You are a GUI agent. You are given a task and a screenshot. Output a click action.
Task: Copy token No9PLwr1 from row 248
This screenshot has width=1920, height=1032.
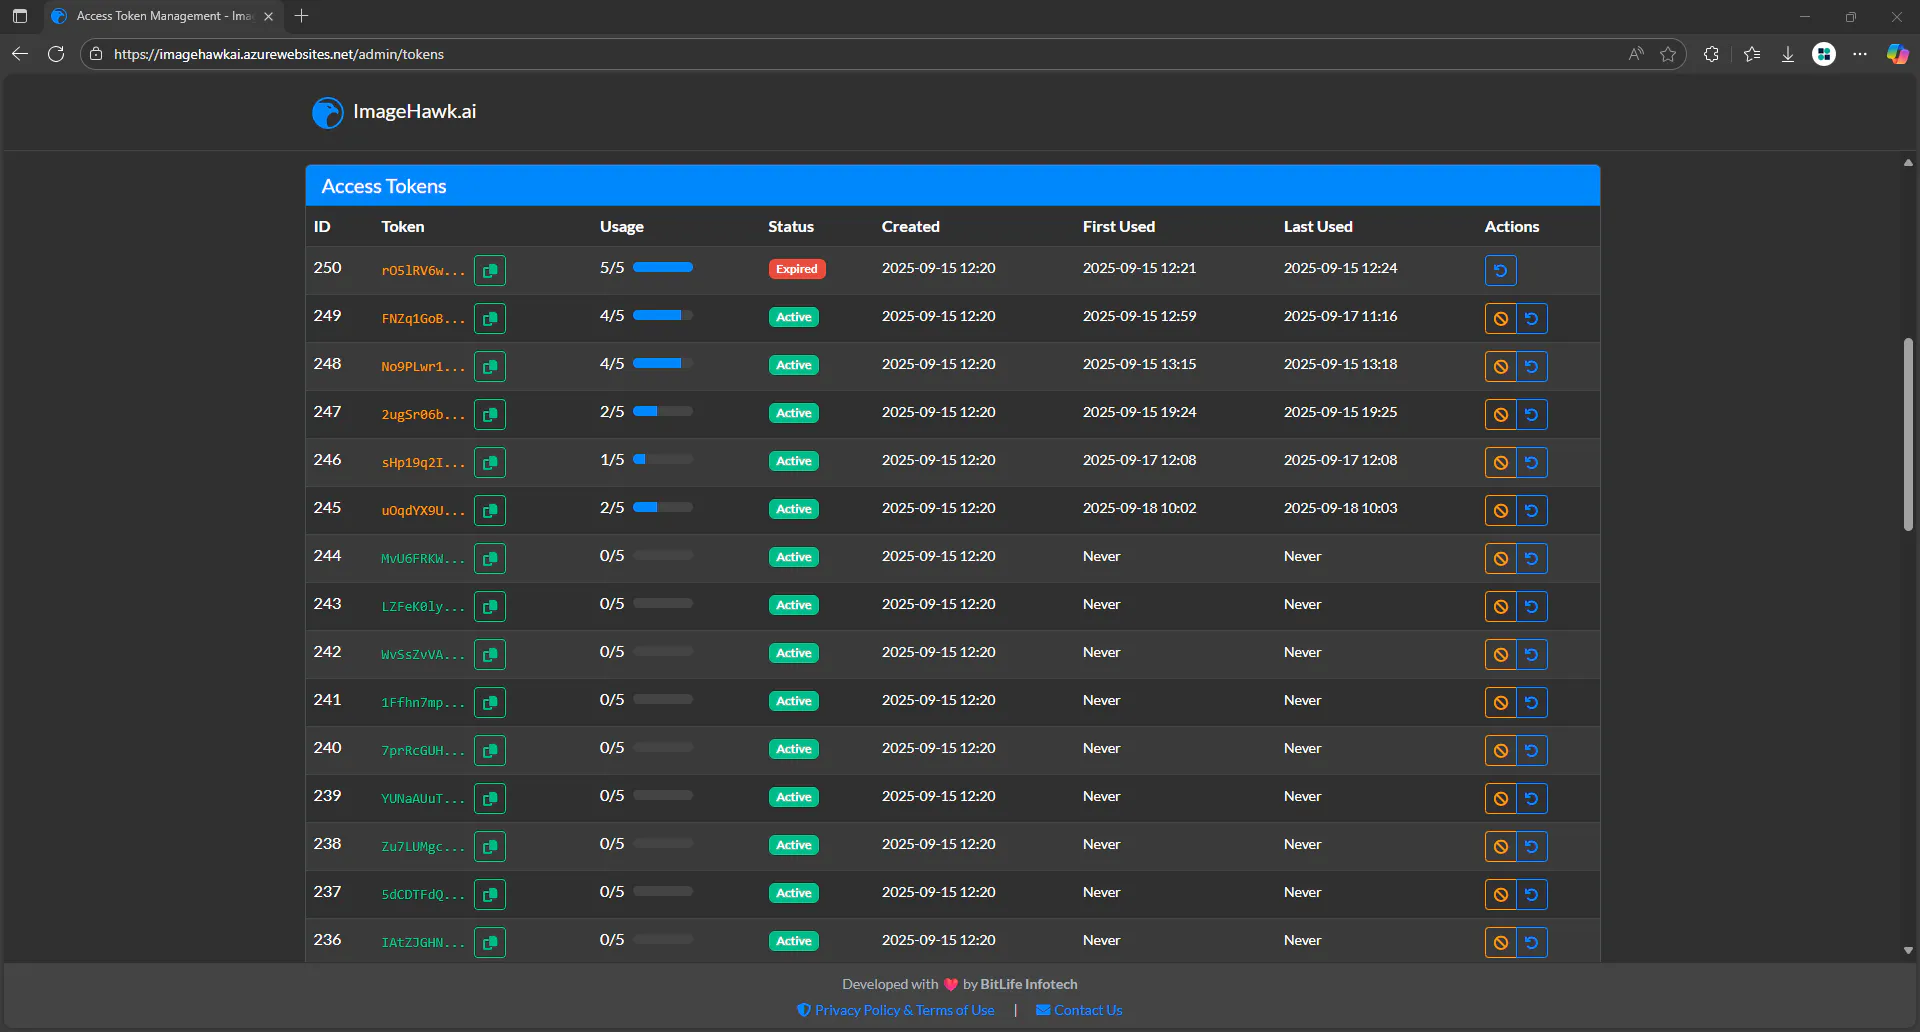click(490, 366)
